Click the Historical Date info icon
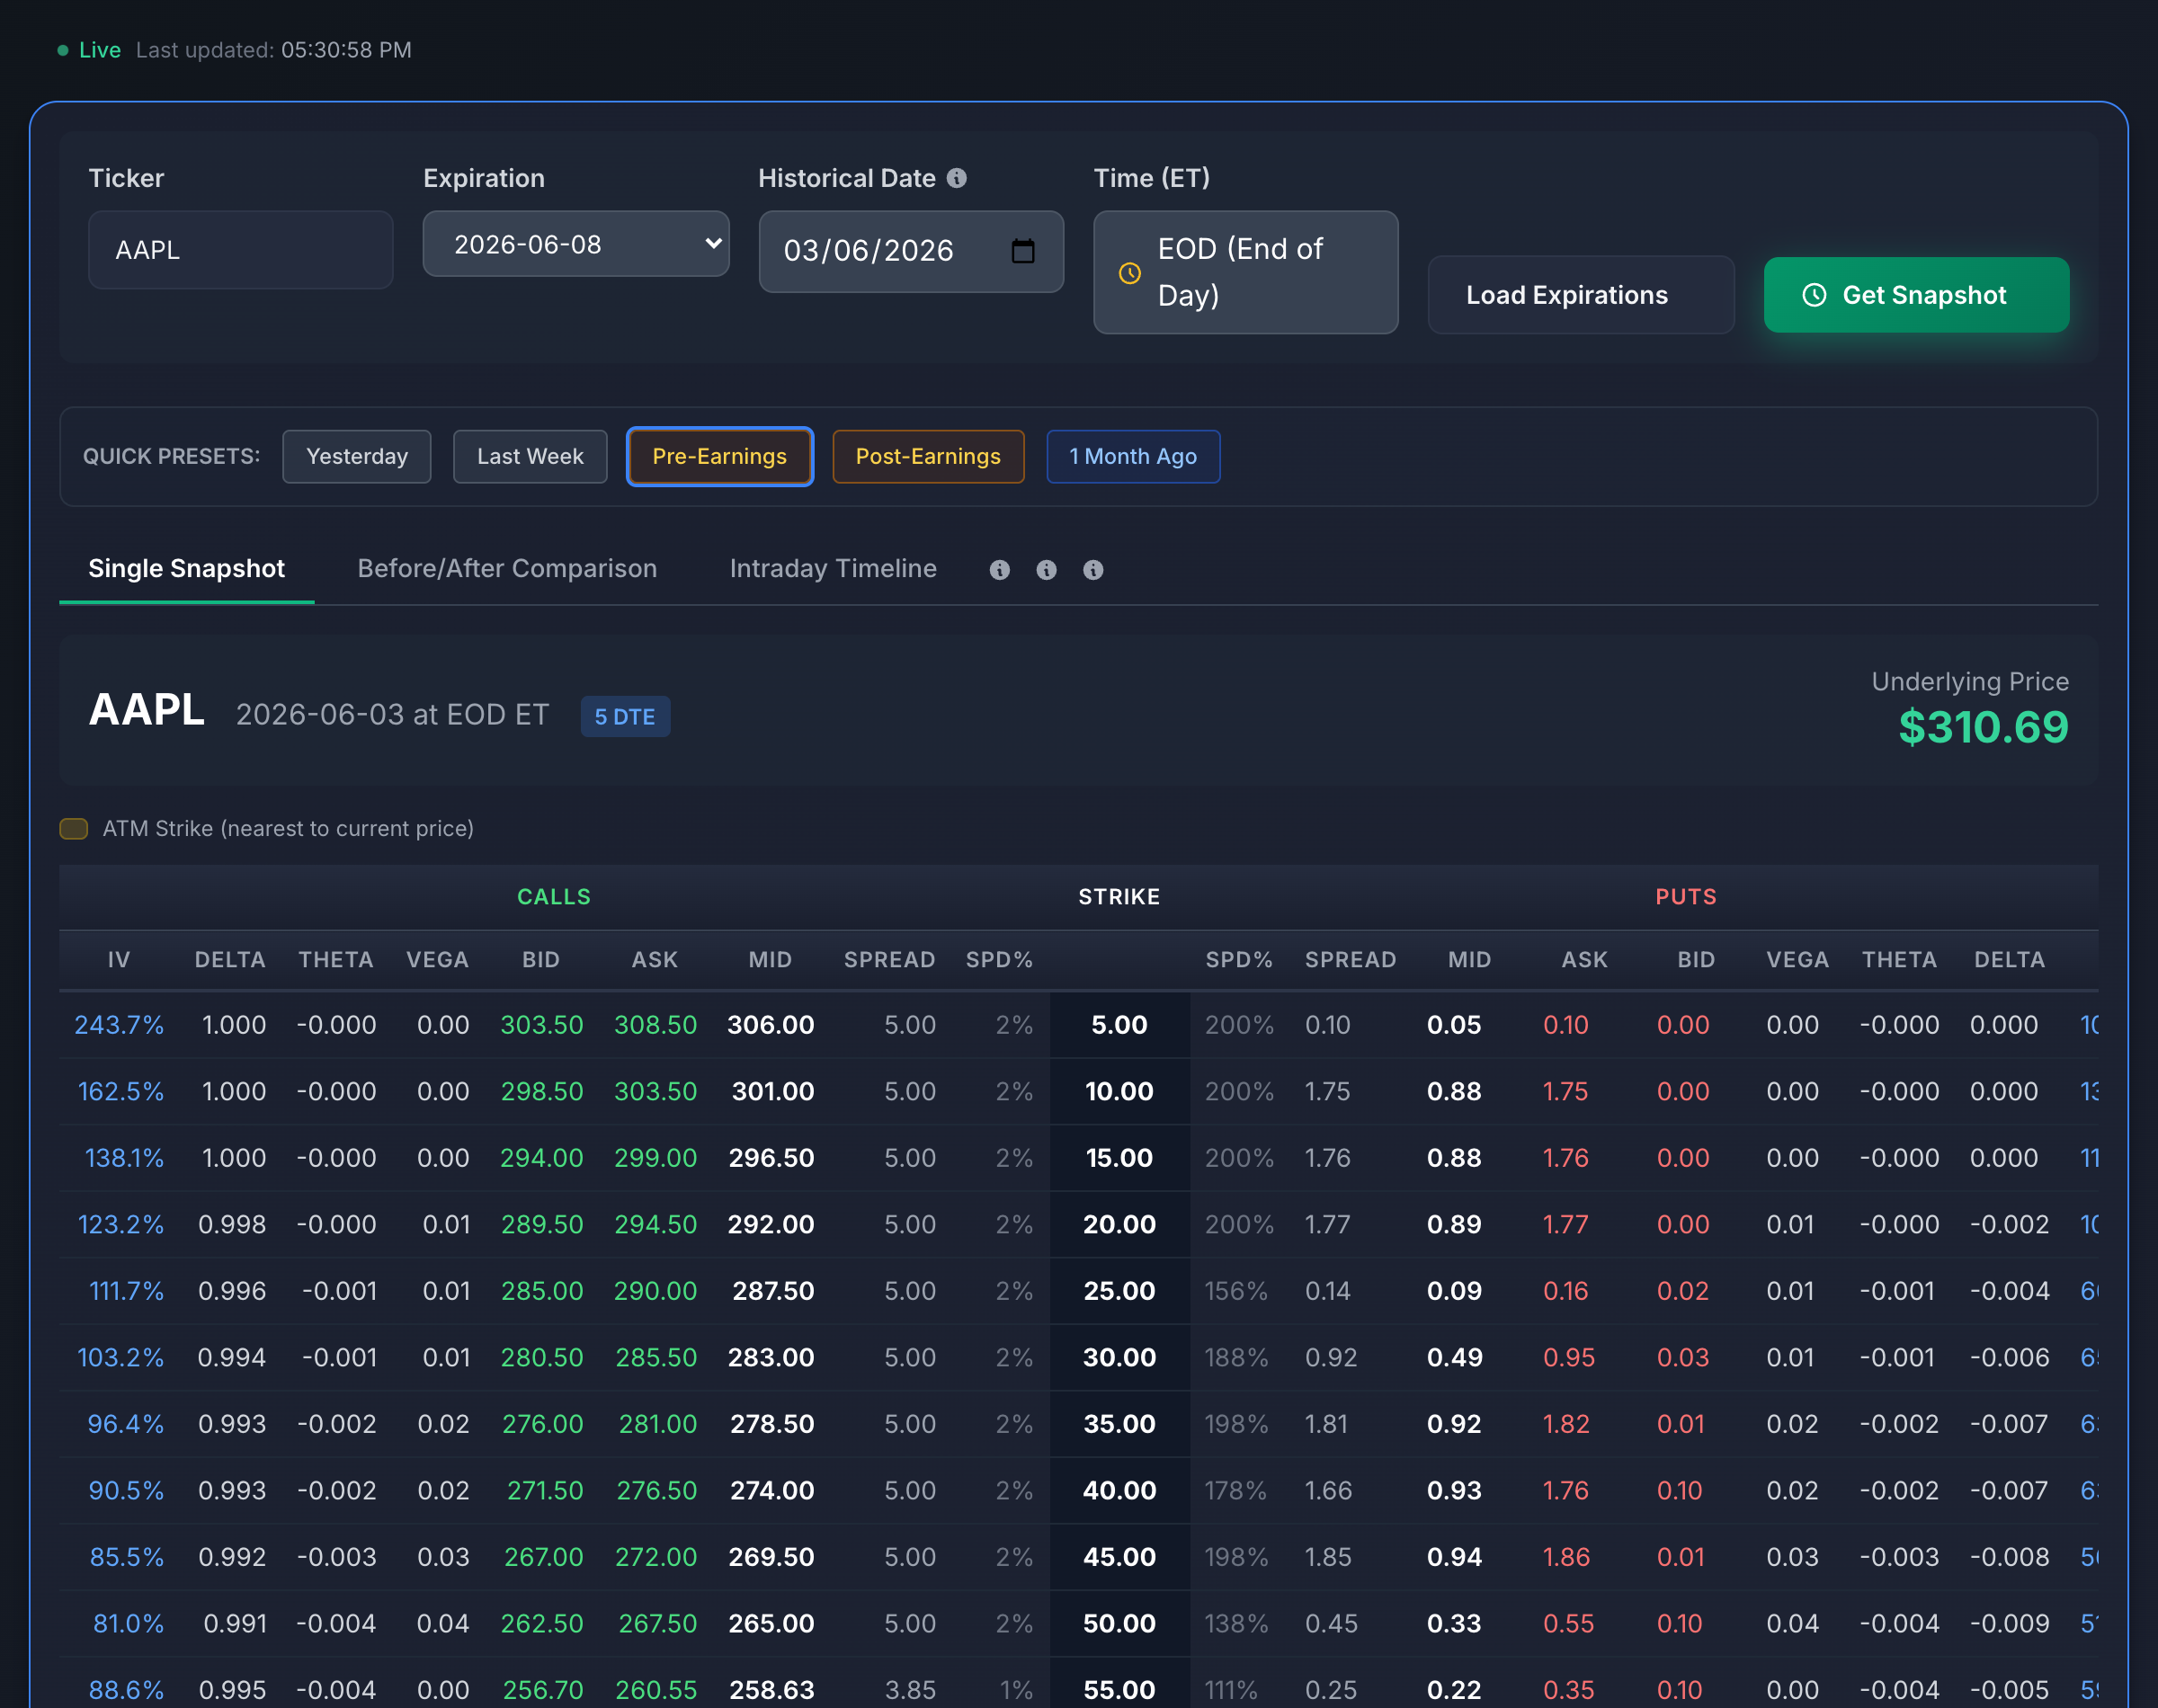Viewport: 2158px width, 1708px height. pos(957,178)
